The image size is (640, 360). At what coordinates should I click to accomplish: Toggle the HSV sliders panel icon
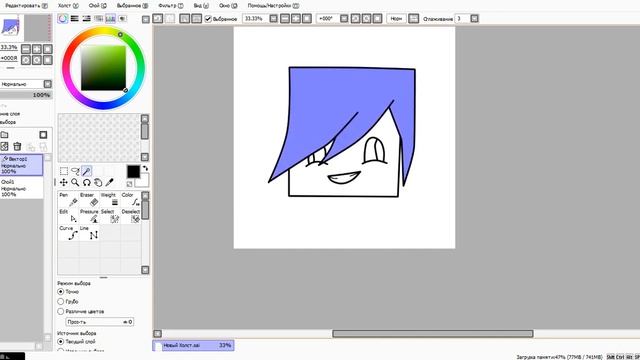86,18
